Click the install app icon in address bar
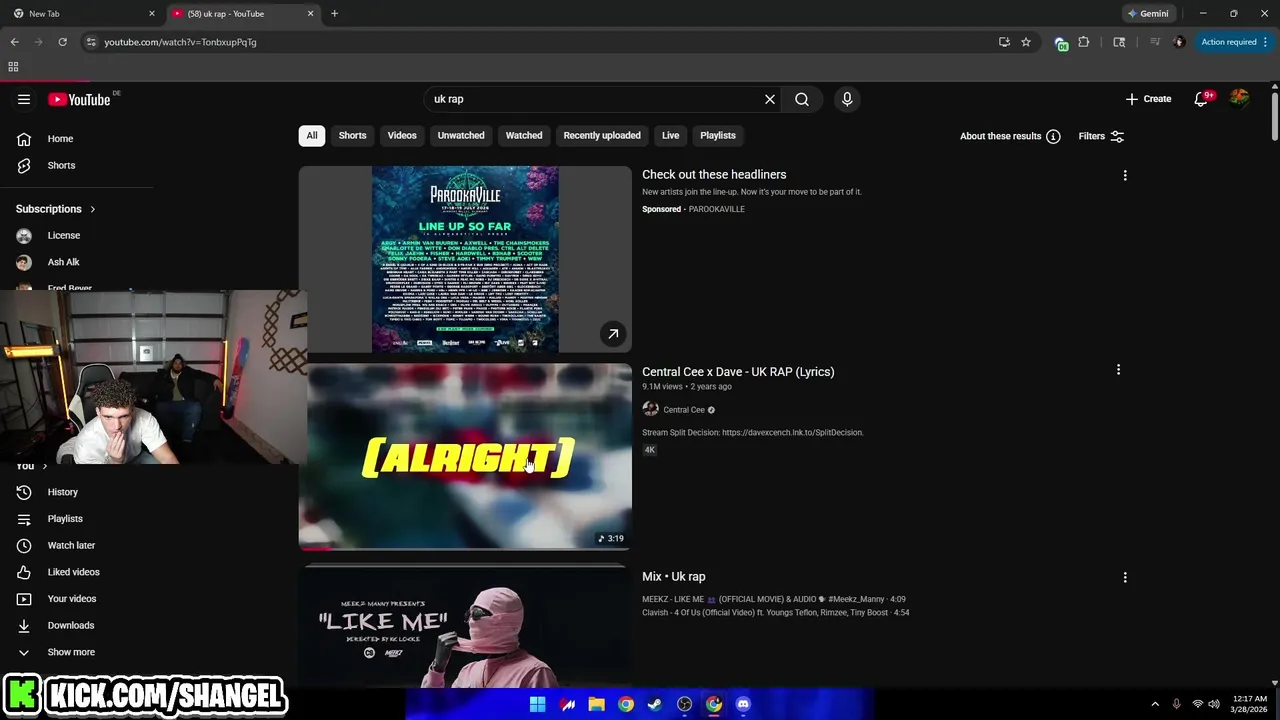Viewport: 1280px width, 720px height. [x=1004, y=42]
